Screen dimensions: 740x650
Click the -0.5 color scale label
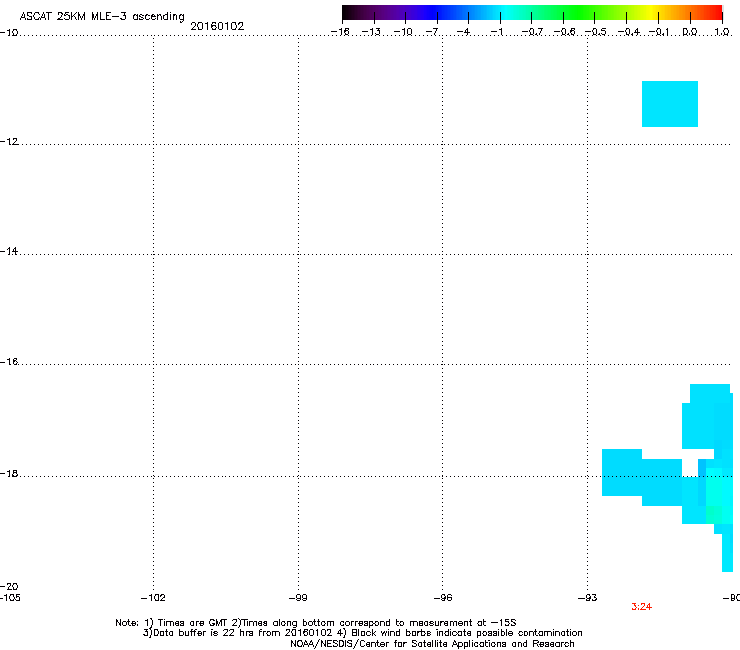coord(596,32)
